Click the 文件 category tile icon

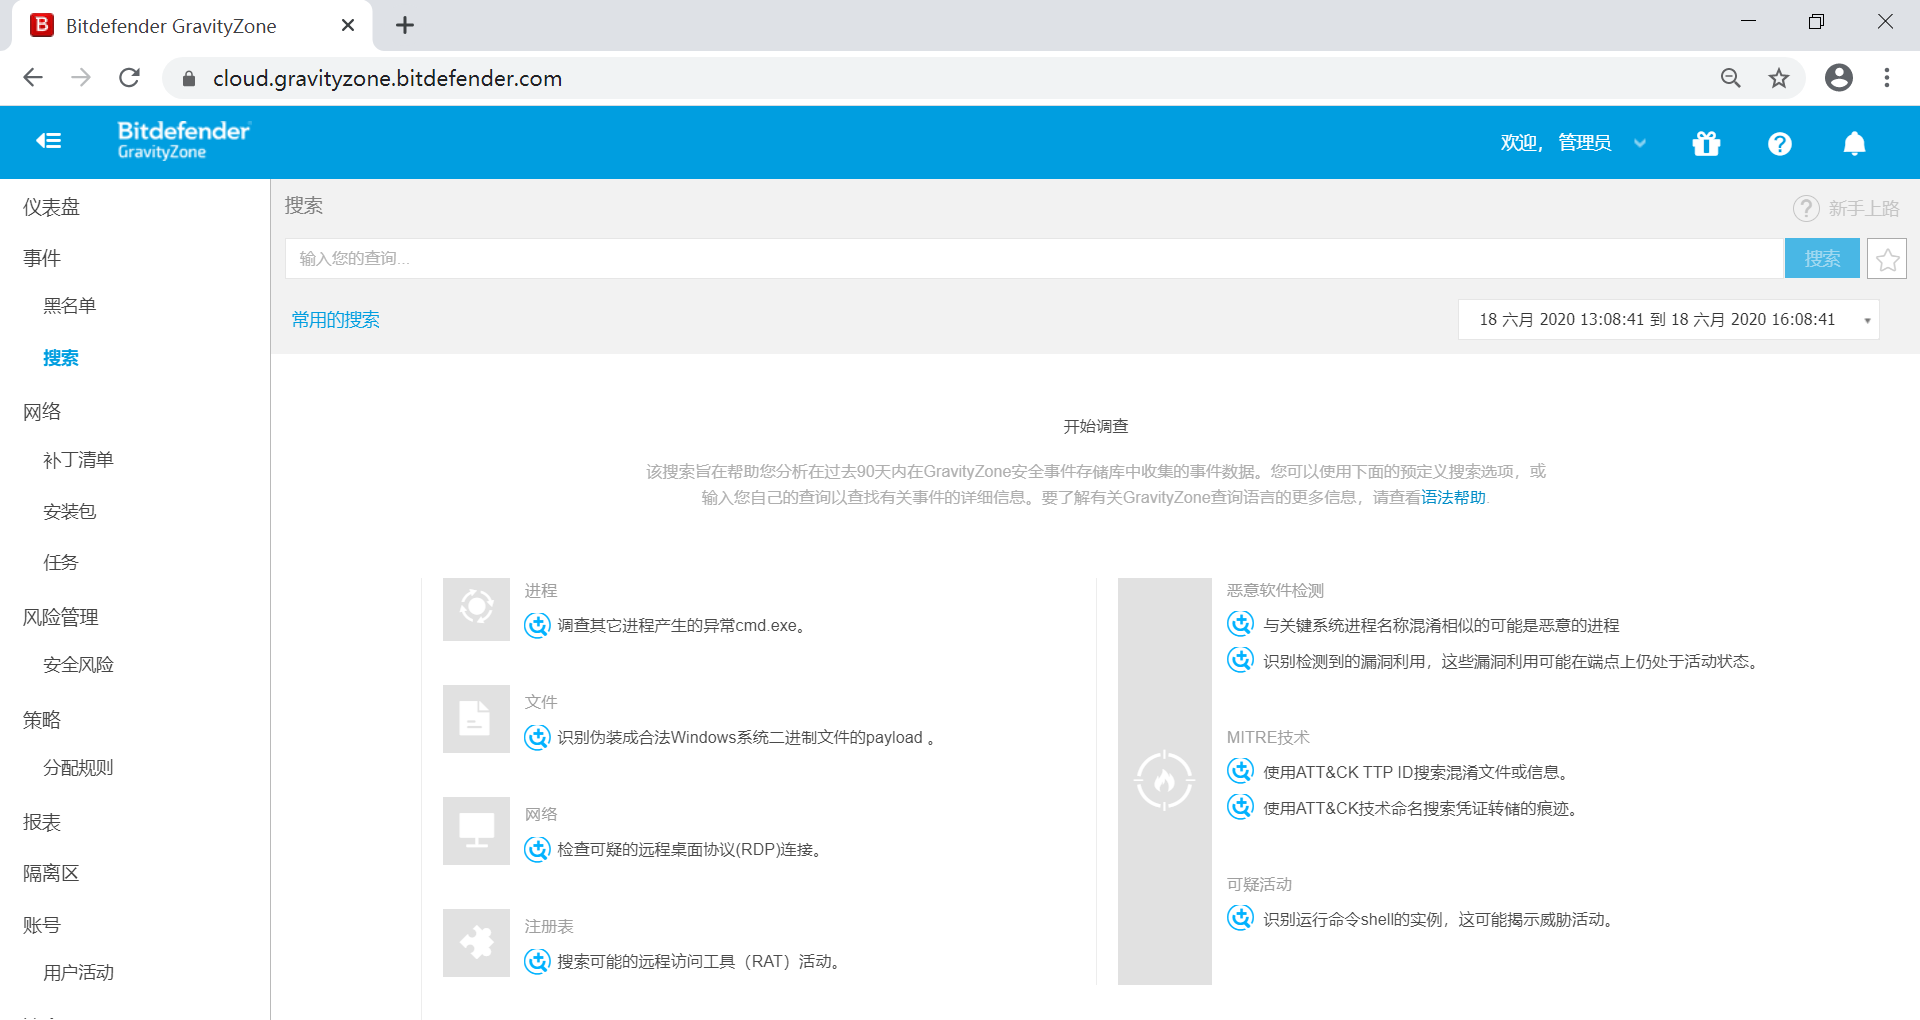tap(477, 719)
